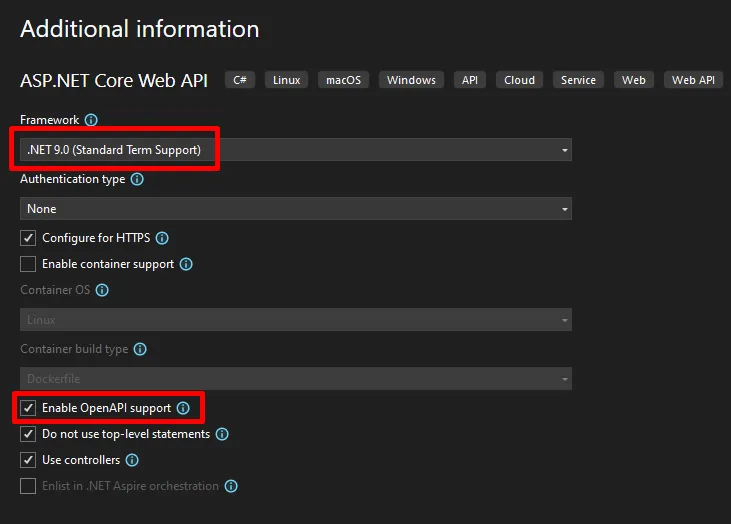731x524 pixels.
Task: Click the Web API tag
Action: 693,80
